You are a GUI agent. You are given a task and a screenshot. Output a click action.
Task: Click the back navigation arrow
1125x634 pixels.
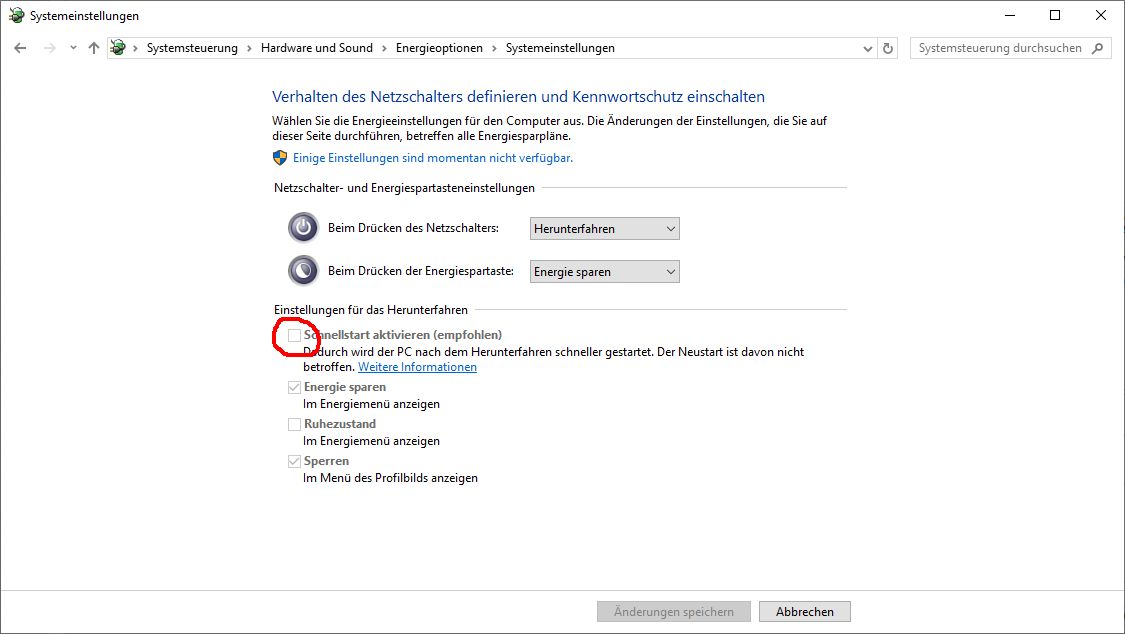pos(20,47)
